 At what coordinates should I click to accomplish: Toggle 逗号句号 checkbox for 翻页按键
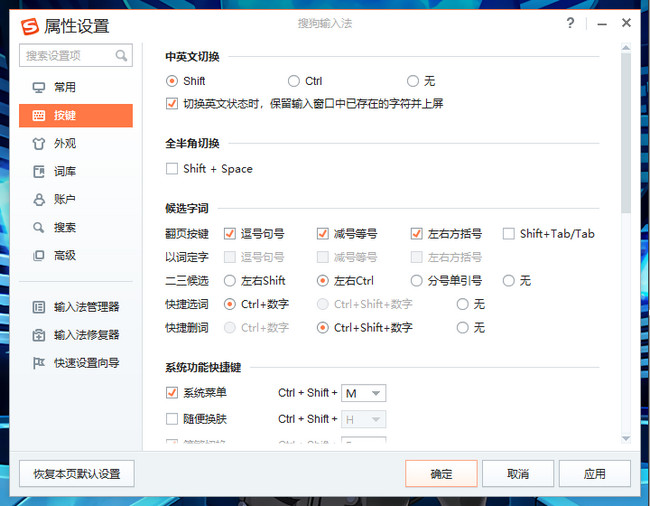[230, 234]
